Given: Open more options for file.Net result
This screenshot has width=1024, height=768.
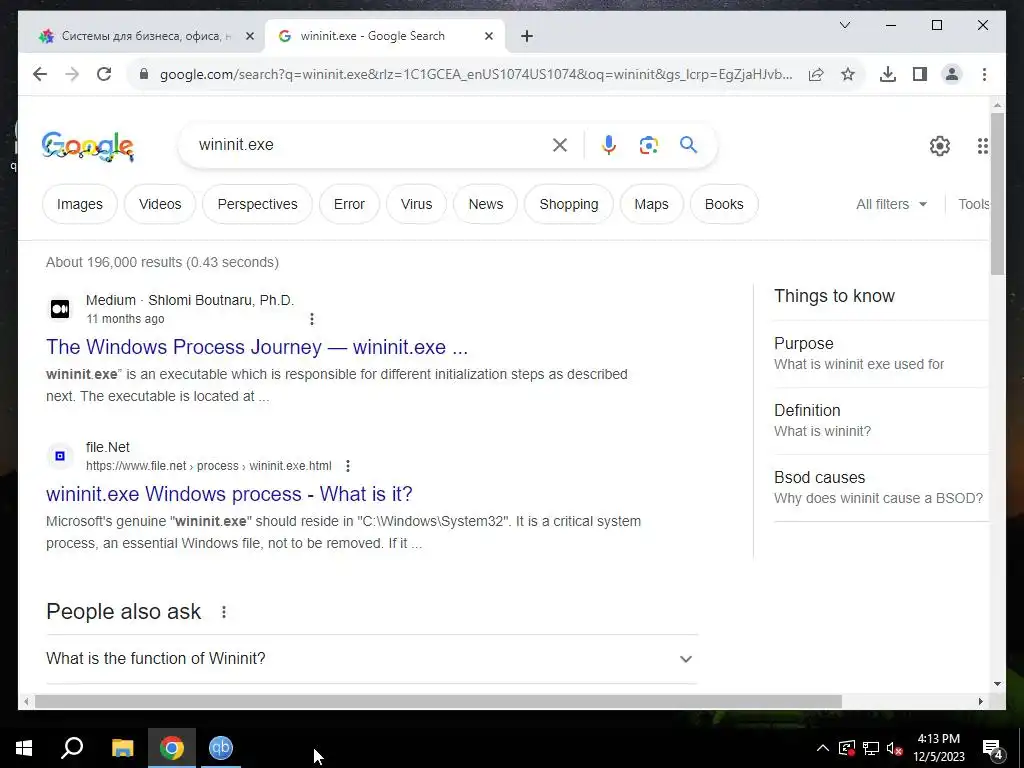Looking at the screenshot, I should (x=348, y=466).
